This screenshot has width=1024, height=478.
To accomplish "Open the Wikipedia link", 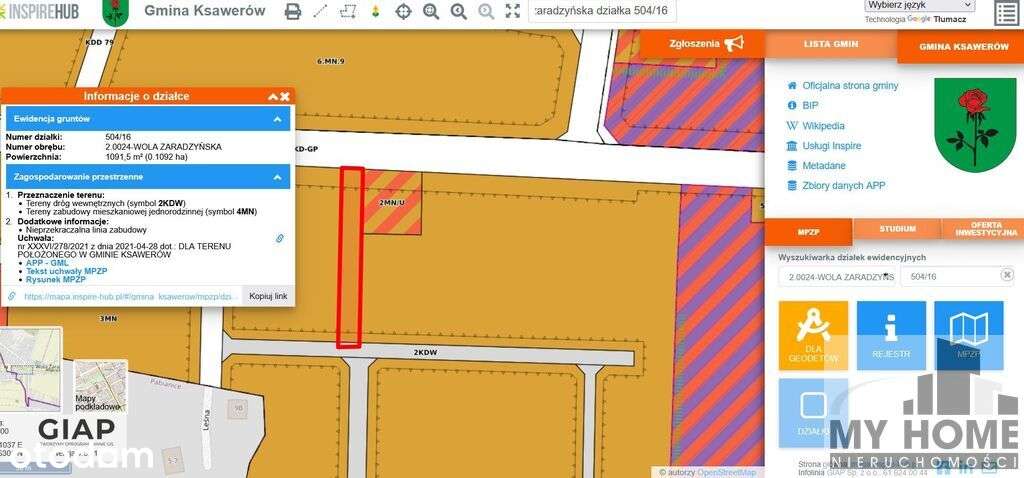I will coord(824,125).
